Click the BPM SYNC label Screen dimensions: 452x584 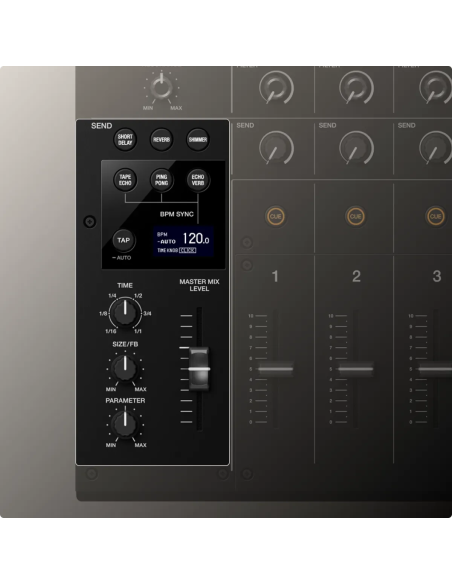point(176,214)
